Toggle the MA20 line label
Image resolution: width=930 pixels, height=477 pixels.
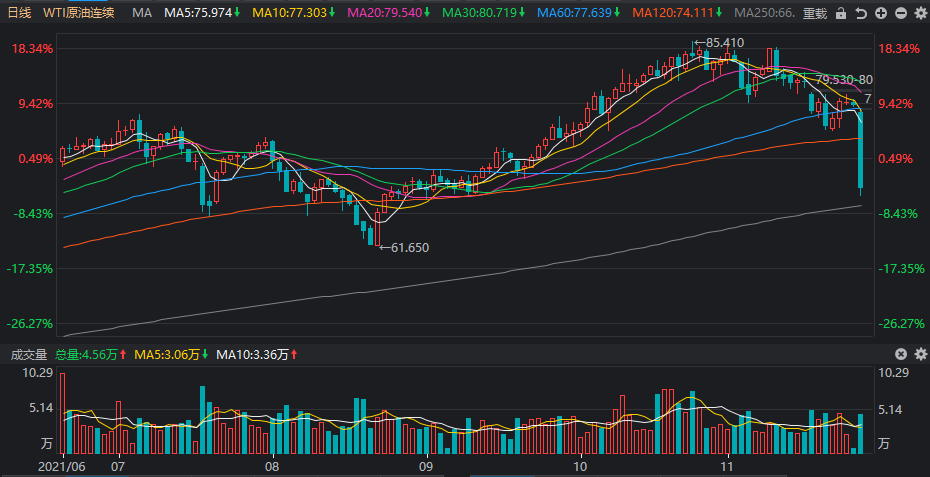[389, 12]
